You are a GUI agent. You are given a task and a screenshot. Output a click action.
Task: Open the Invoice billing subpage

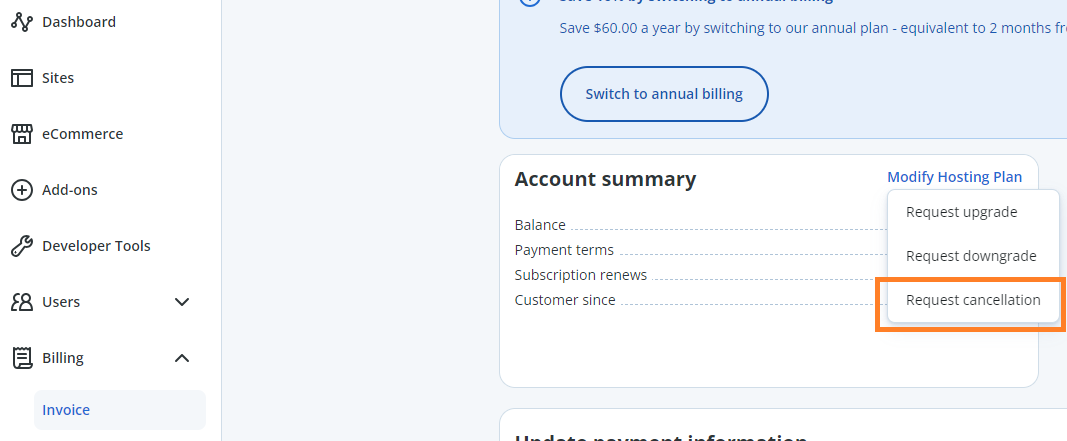pos(66,410)
